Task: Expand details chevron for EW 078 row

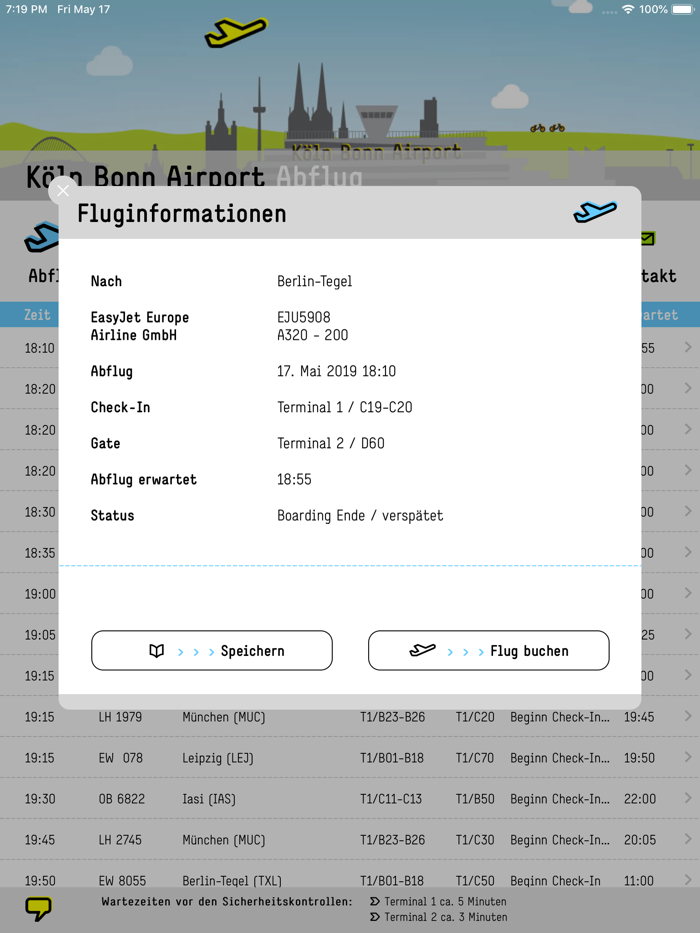Action: [688, 757]
